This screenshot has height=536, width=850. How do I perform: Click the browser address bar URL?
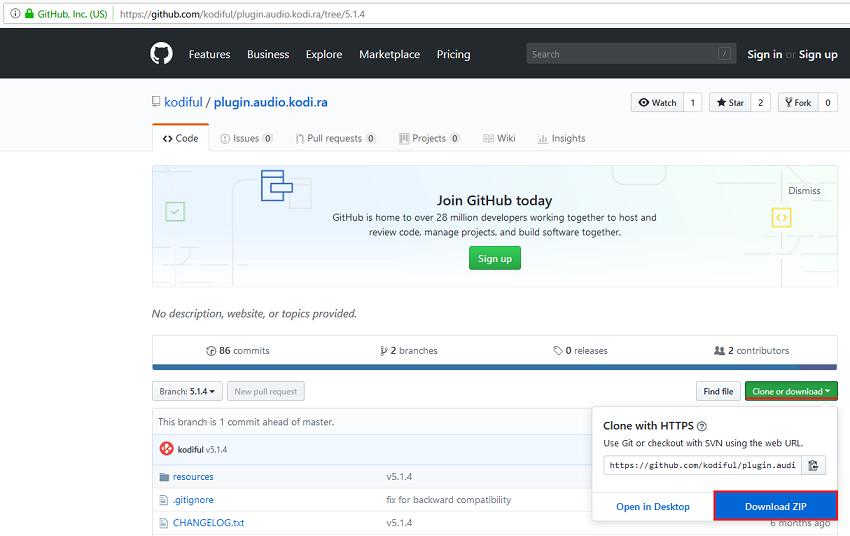242,14
